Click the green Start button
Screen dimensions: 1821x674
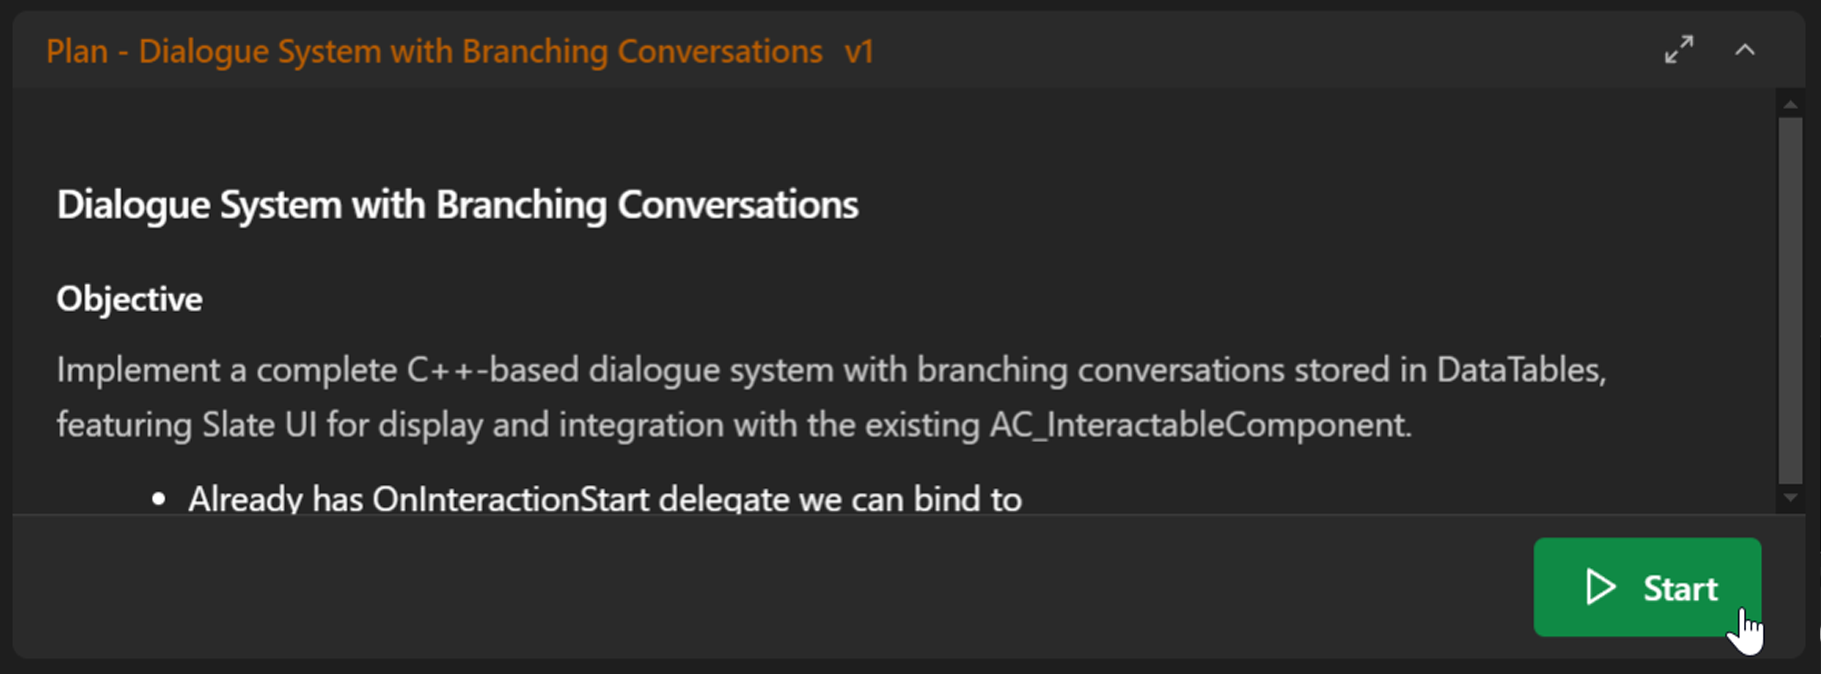[1646, 587]
